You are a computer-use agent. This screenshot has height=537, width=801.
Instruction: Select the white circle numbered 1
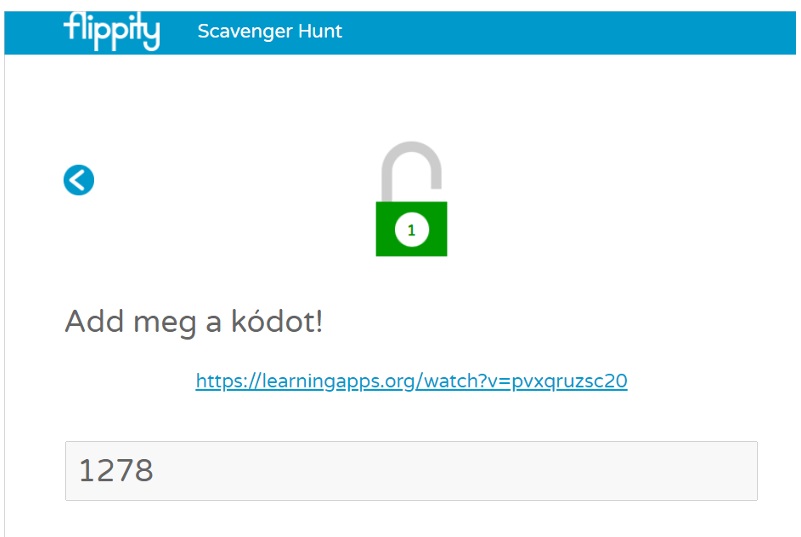tap(412, 230)
